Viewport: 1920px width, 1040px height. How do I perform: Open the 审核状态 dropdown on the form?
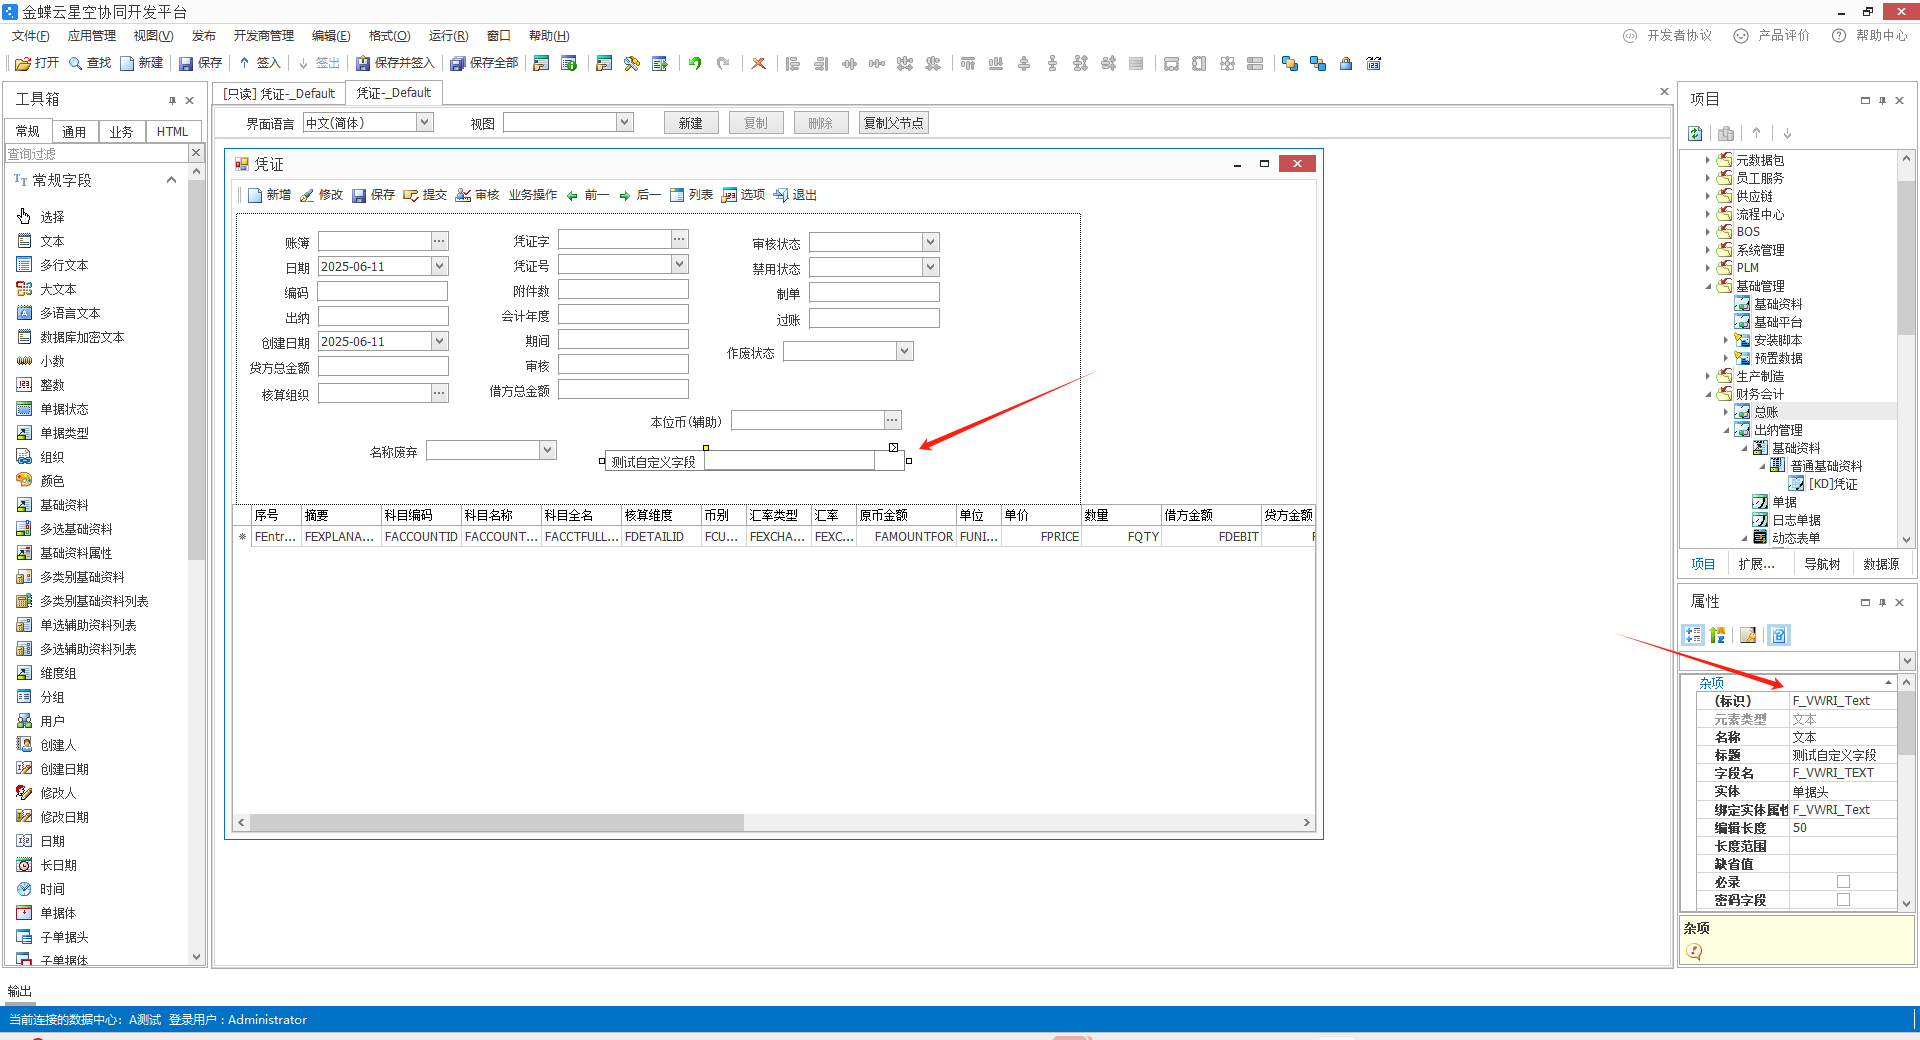click(930, 242)
